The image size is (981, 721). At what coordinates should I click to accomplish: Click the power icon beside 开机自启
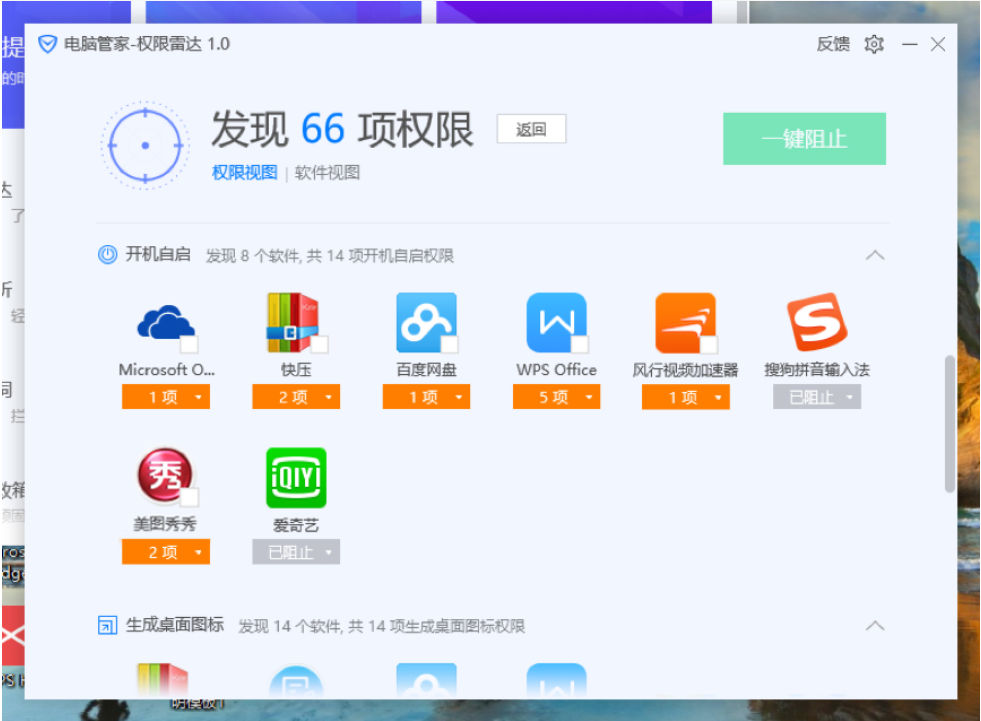108,255
